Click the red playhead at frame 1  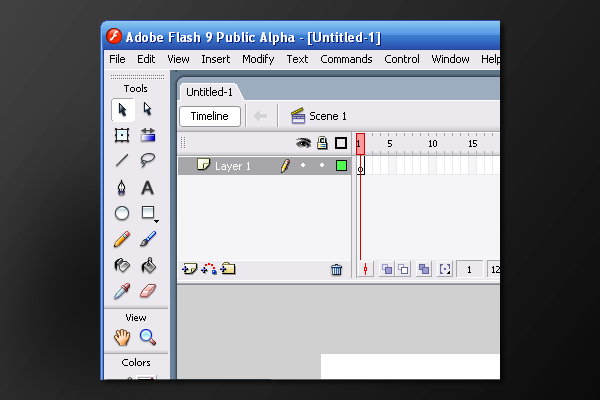[x=360, y=144]
